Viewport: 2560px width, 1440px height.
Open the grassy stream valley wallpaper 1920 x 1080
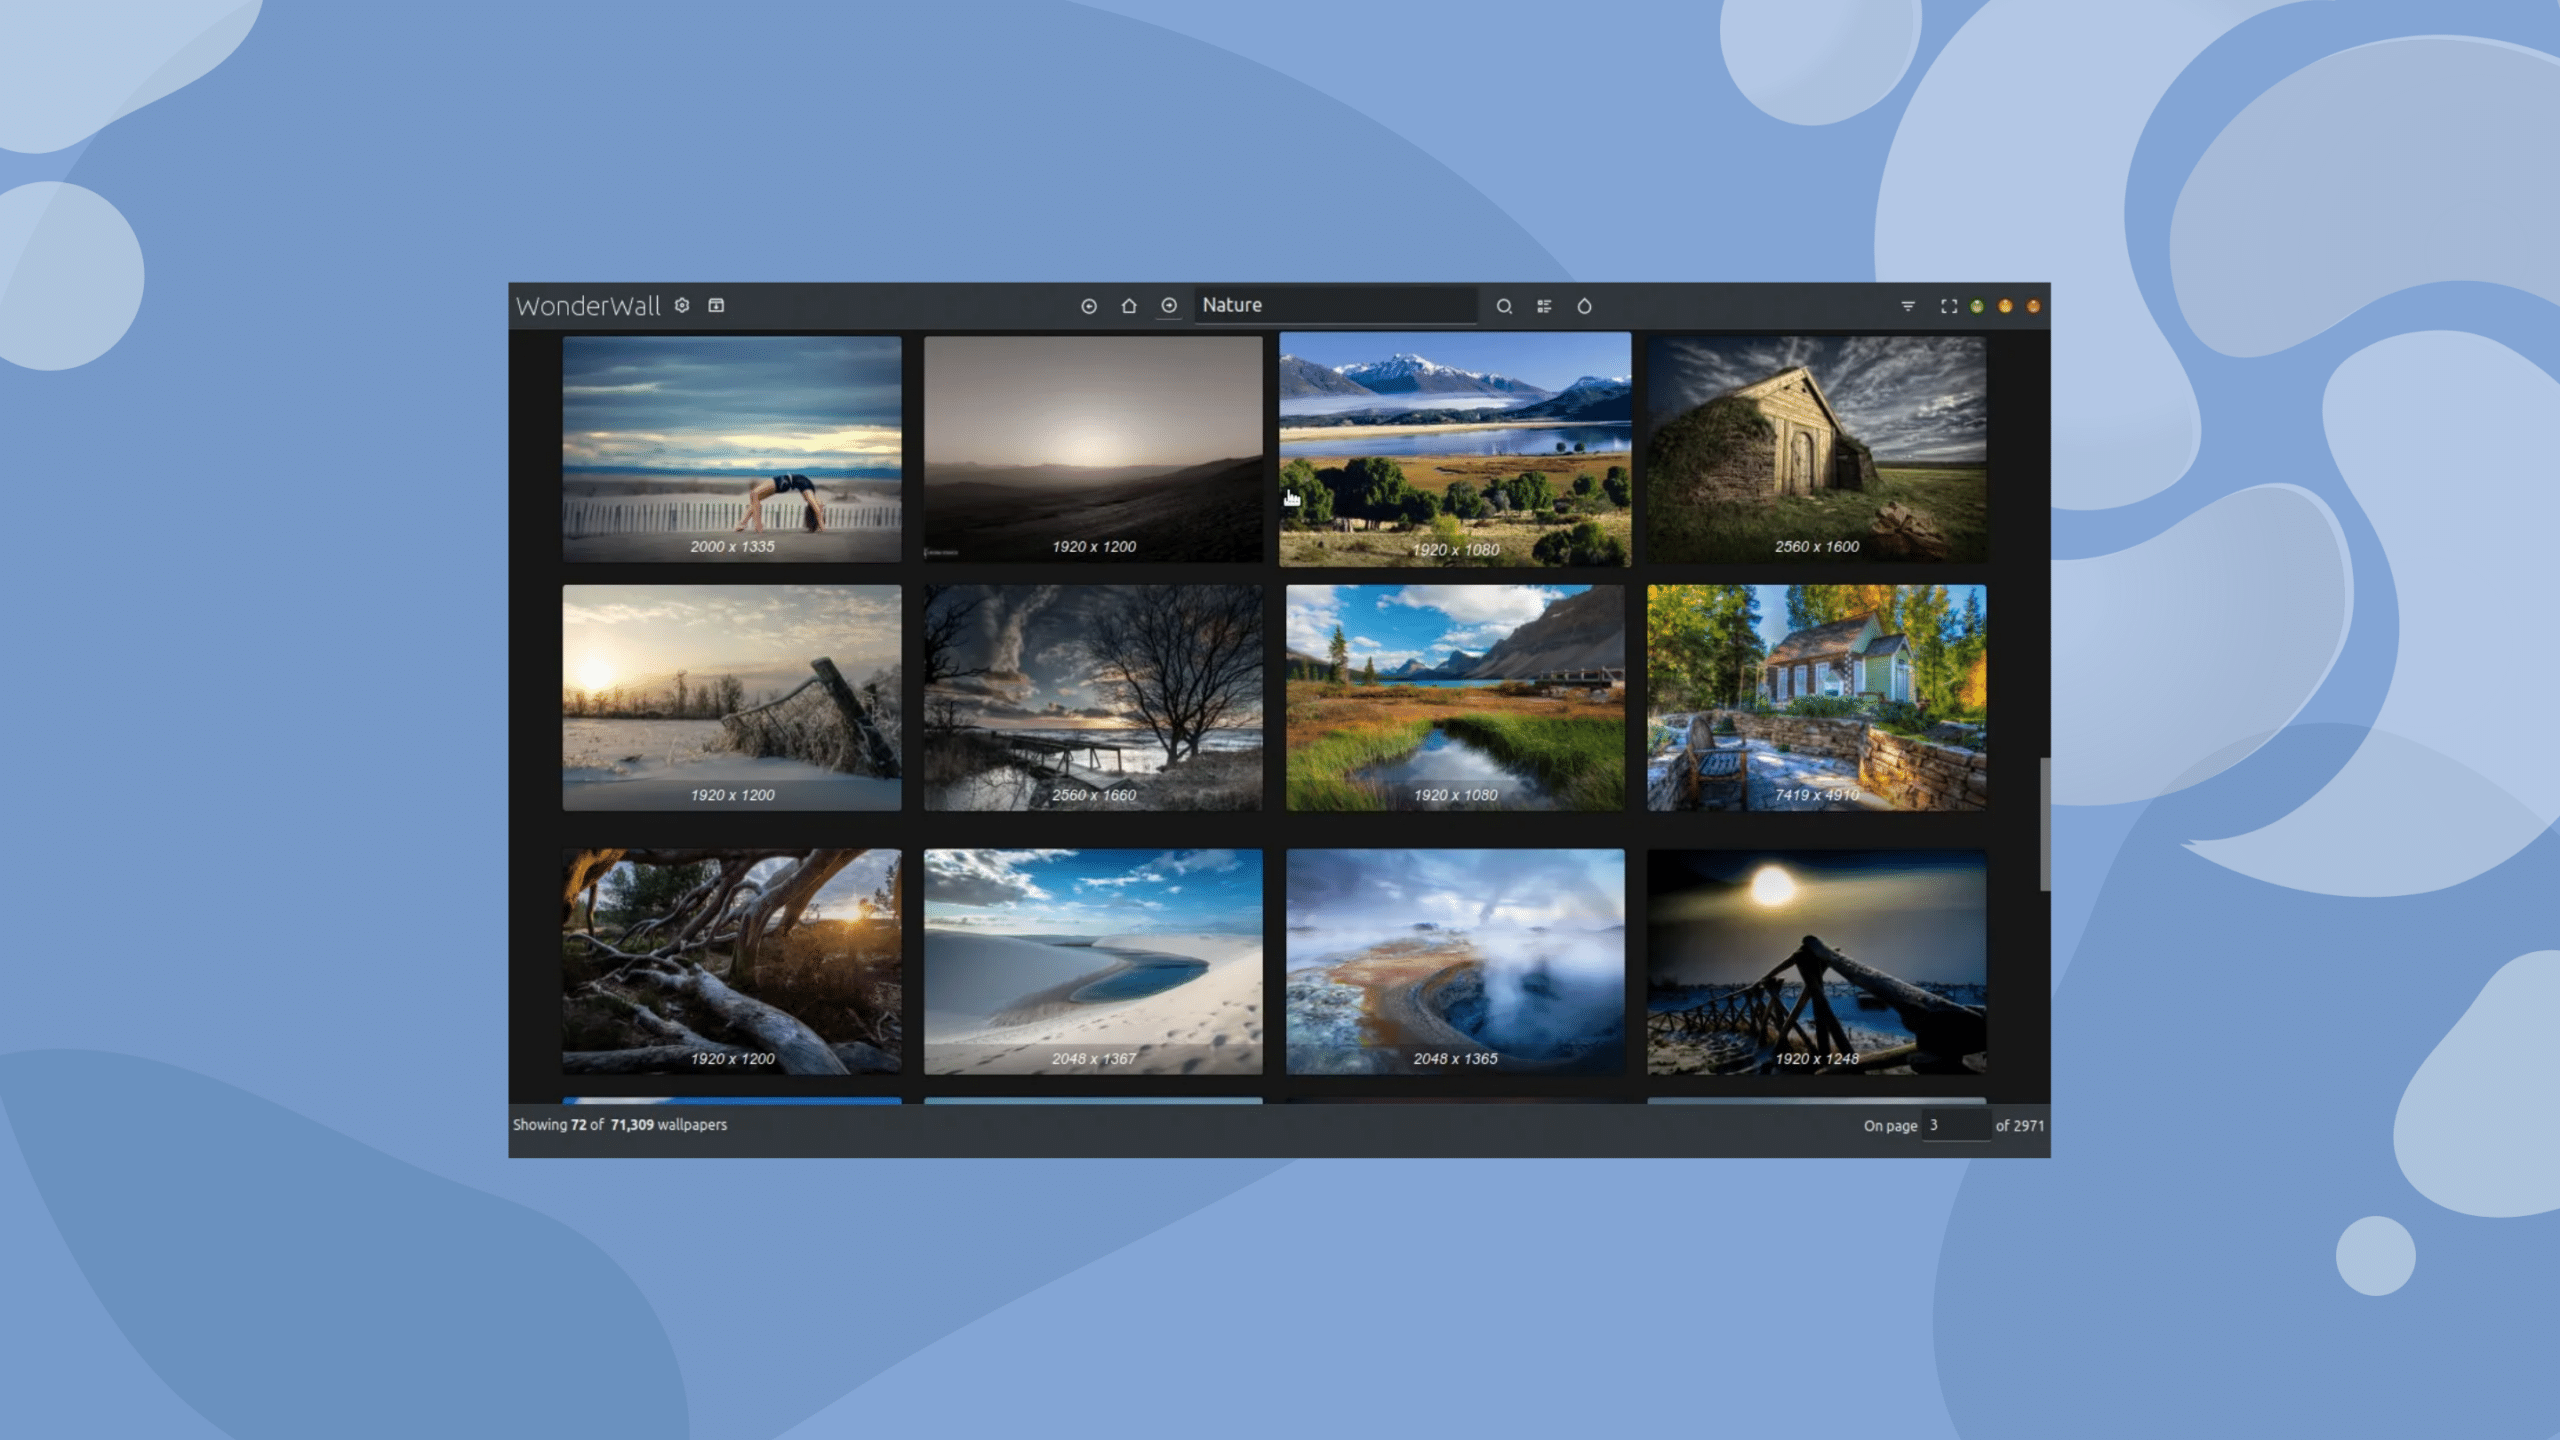1455,698
